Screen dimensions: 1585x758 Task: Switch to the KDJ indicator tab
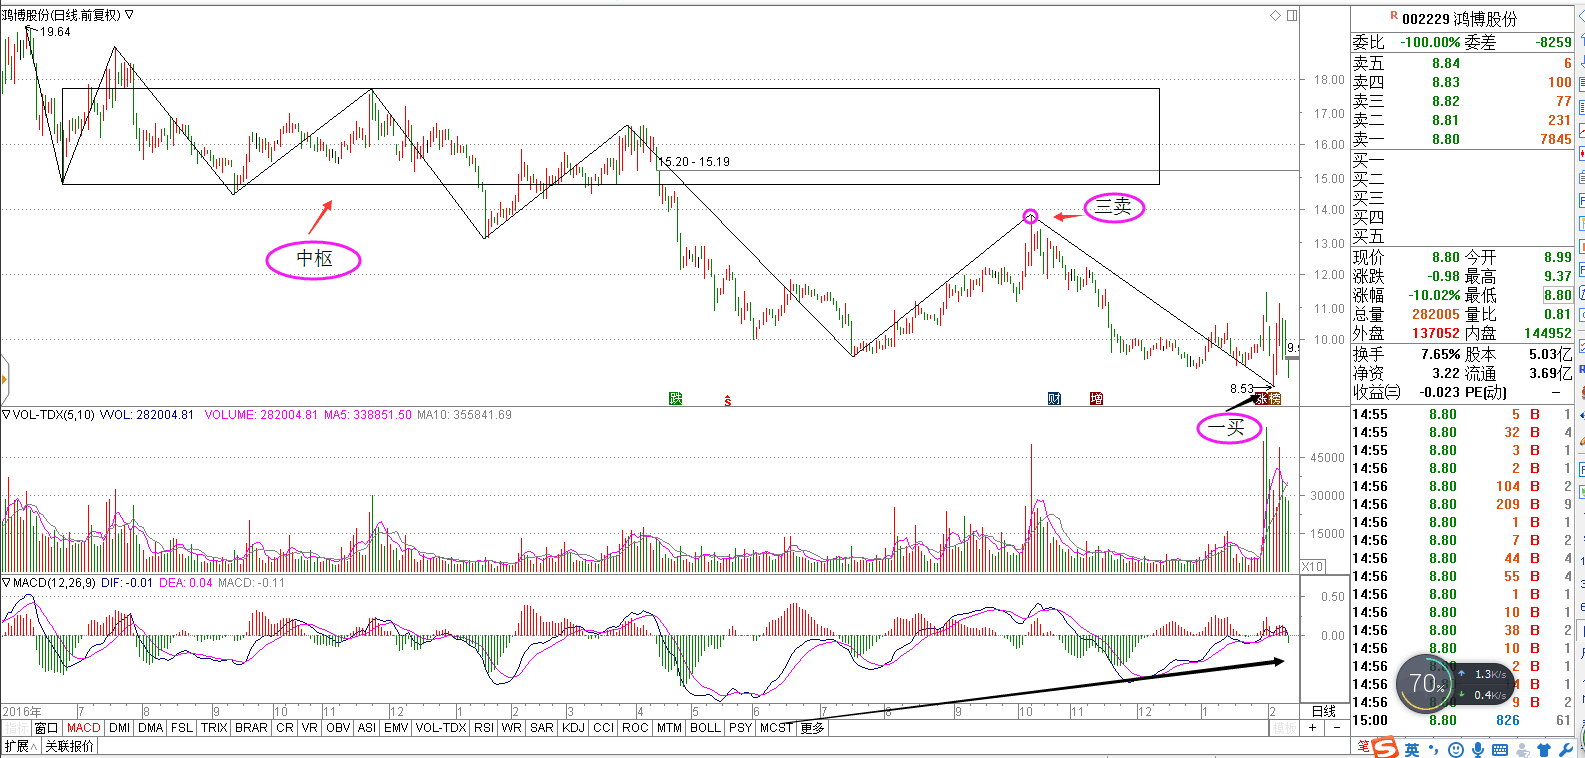tap(573, 728)
